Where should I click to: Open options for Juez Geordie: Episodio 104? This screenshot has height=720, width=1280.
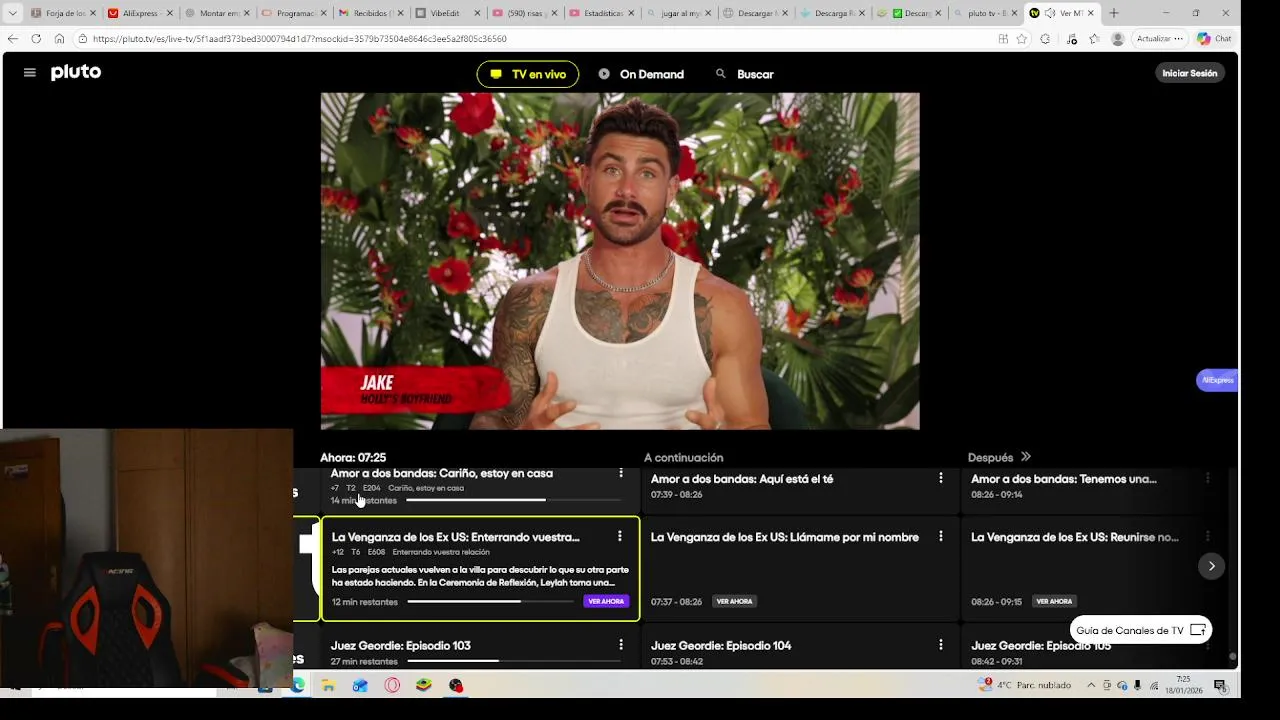click(x=941, y=645)
